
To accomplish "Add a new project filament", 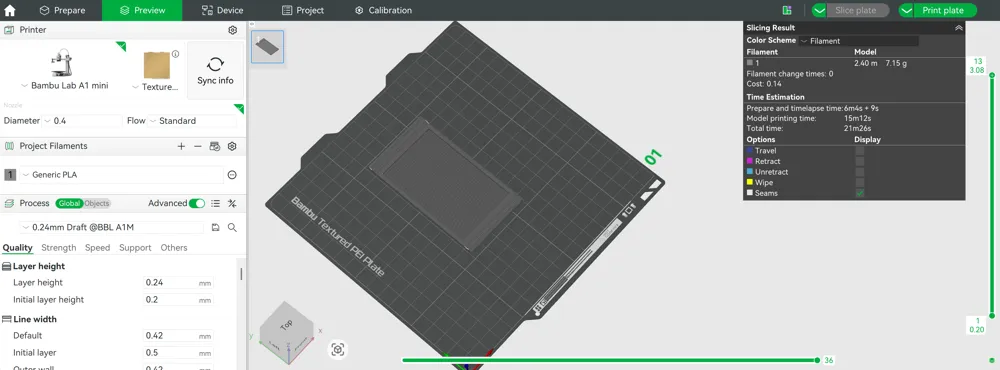I will coord(181,146).
